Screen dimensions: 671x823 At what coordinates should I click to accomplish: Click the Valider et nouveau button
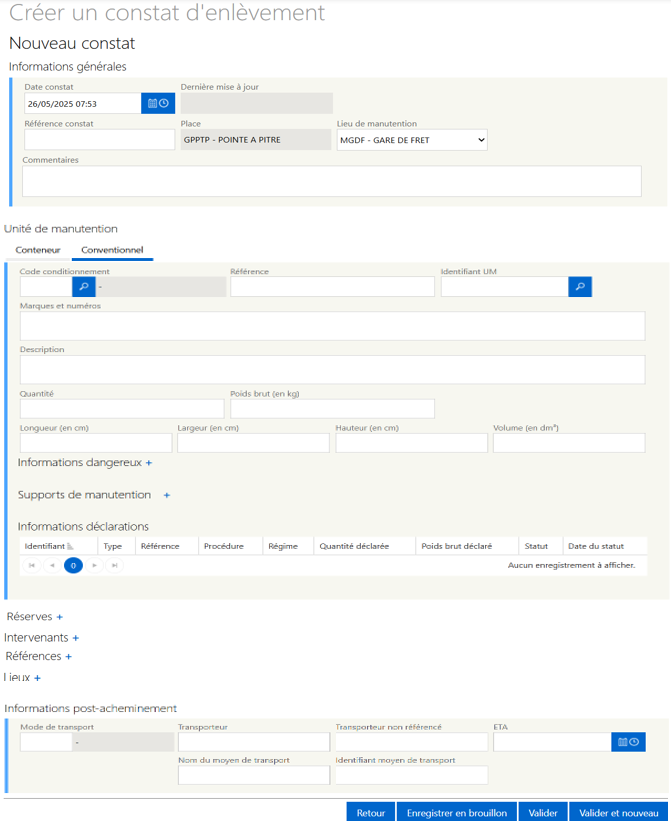pos(619,813)
